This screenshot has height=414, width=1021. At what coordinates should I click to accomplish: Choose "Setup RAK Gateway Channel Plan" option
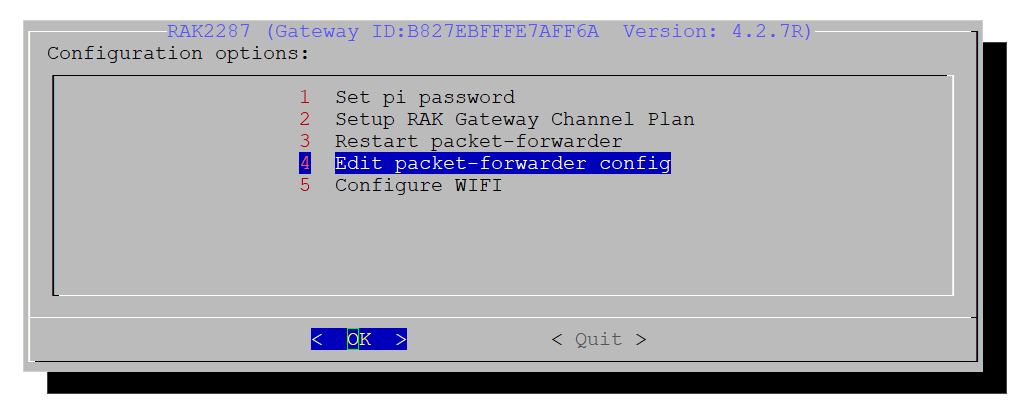514,120
